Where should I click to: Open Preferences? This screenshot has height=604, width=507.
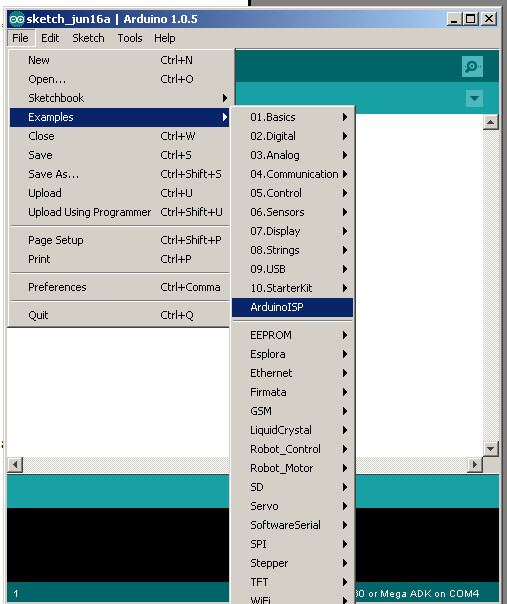point(119,287)
